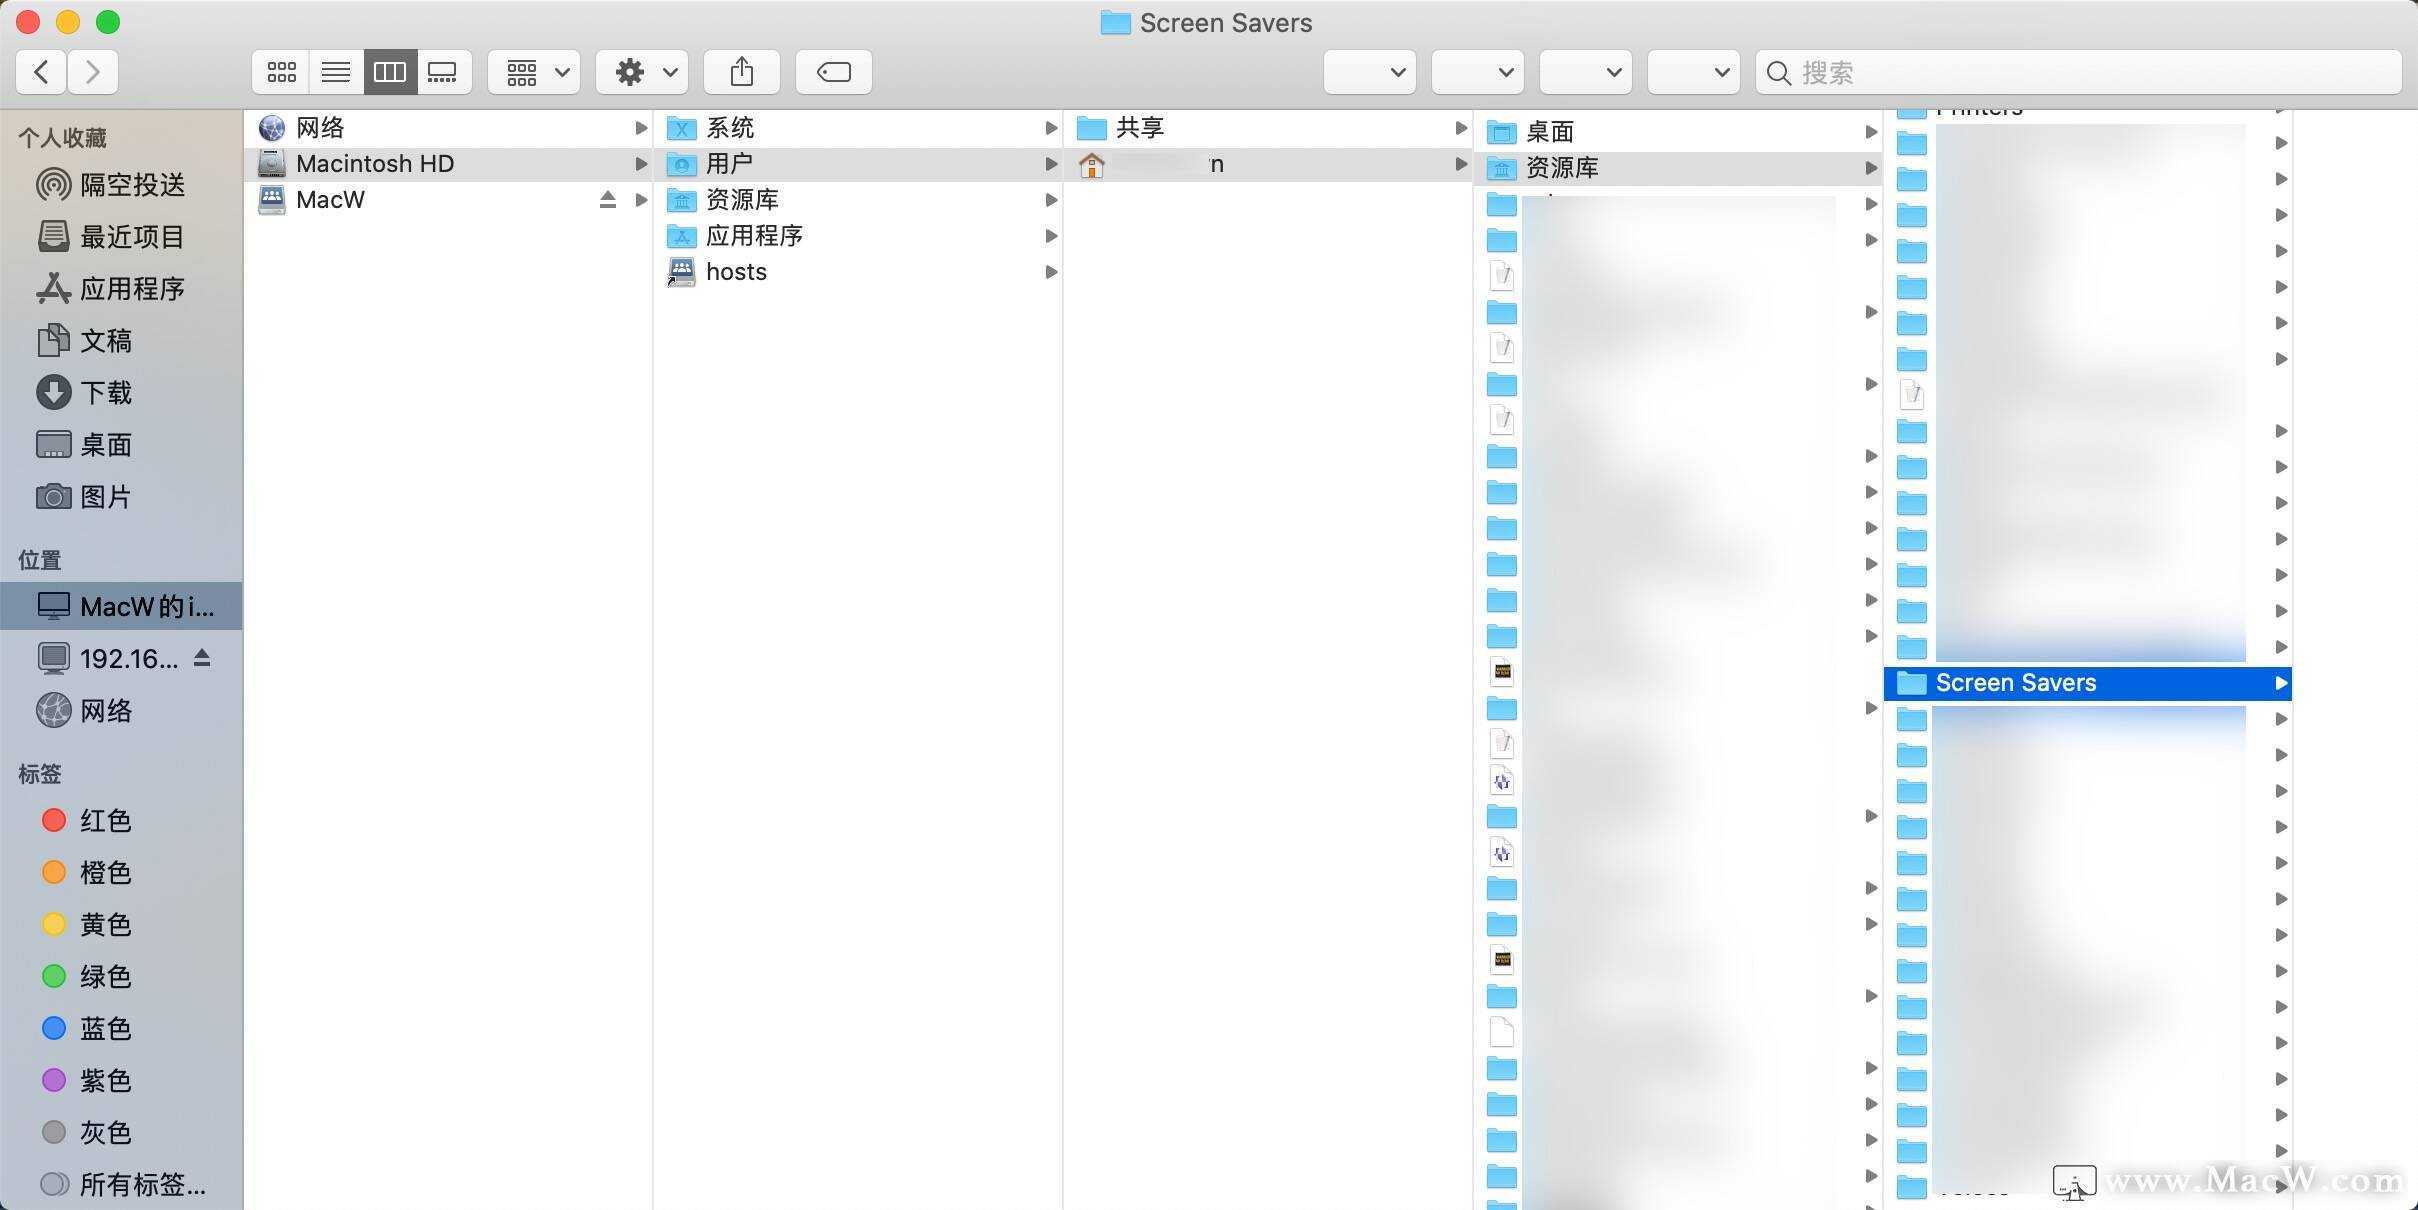Screen dimensions: 2418x1210
Task: Expand the hosts item arrow
Action: (1051, 272)
